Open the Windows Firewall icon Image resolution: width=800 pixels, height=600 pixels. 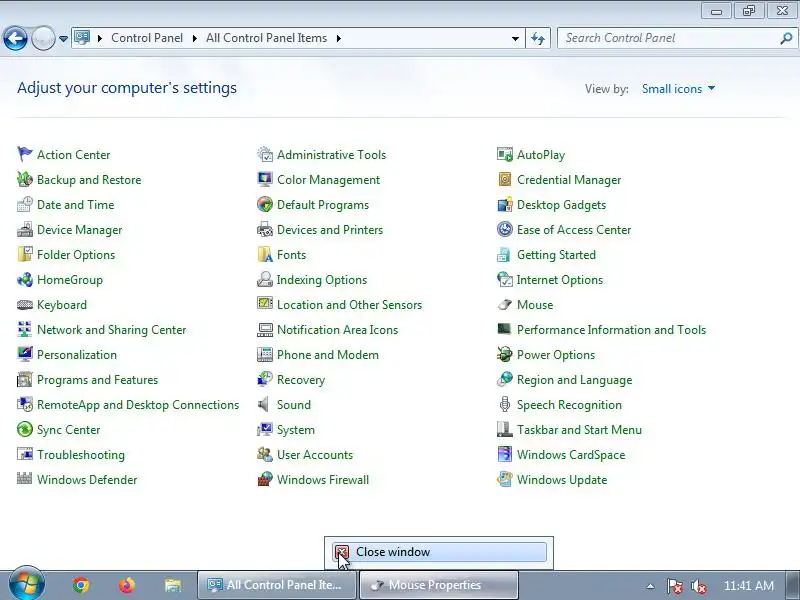pyautogui.click(x=265, y=479)
